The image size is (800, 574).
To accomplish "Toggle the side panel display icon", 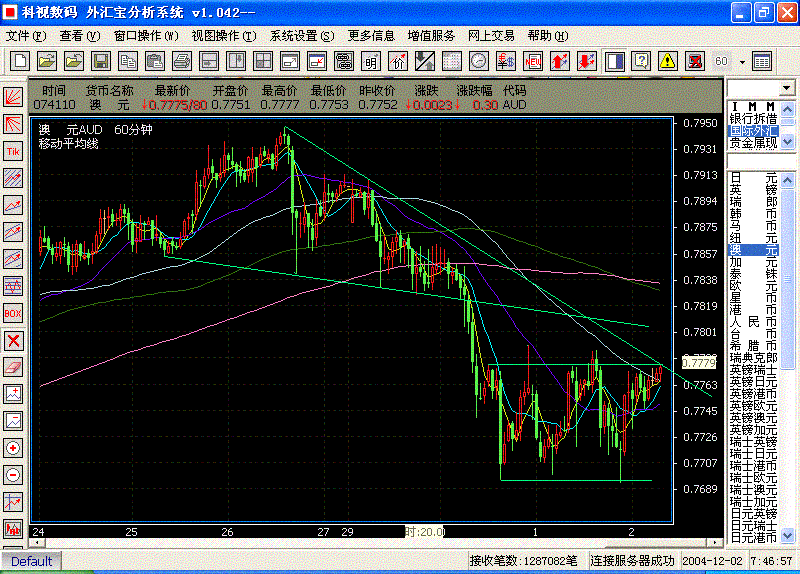I will [x=614, y=61].
